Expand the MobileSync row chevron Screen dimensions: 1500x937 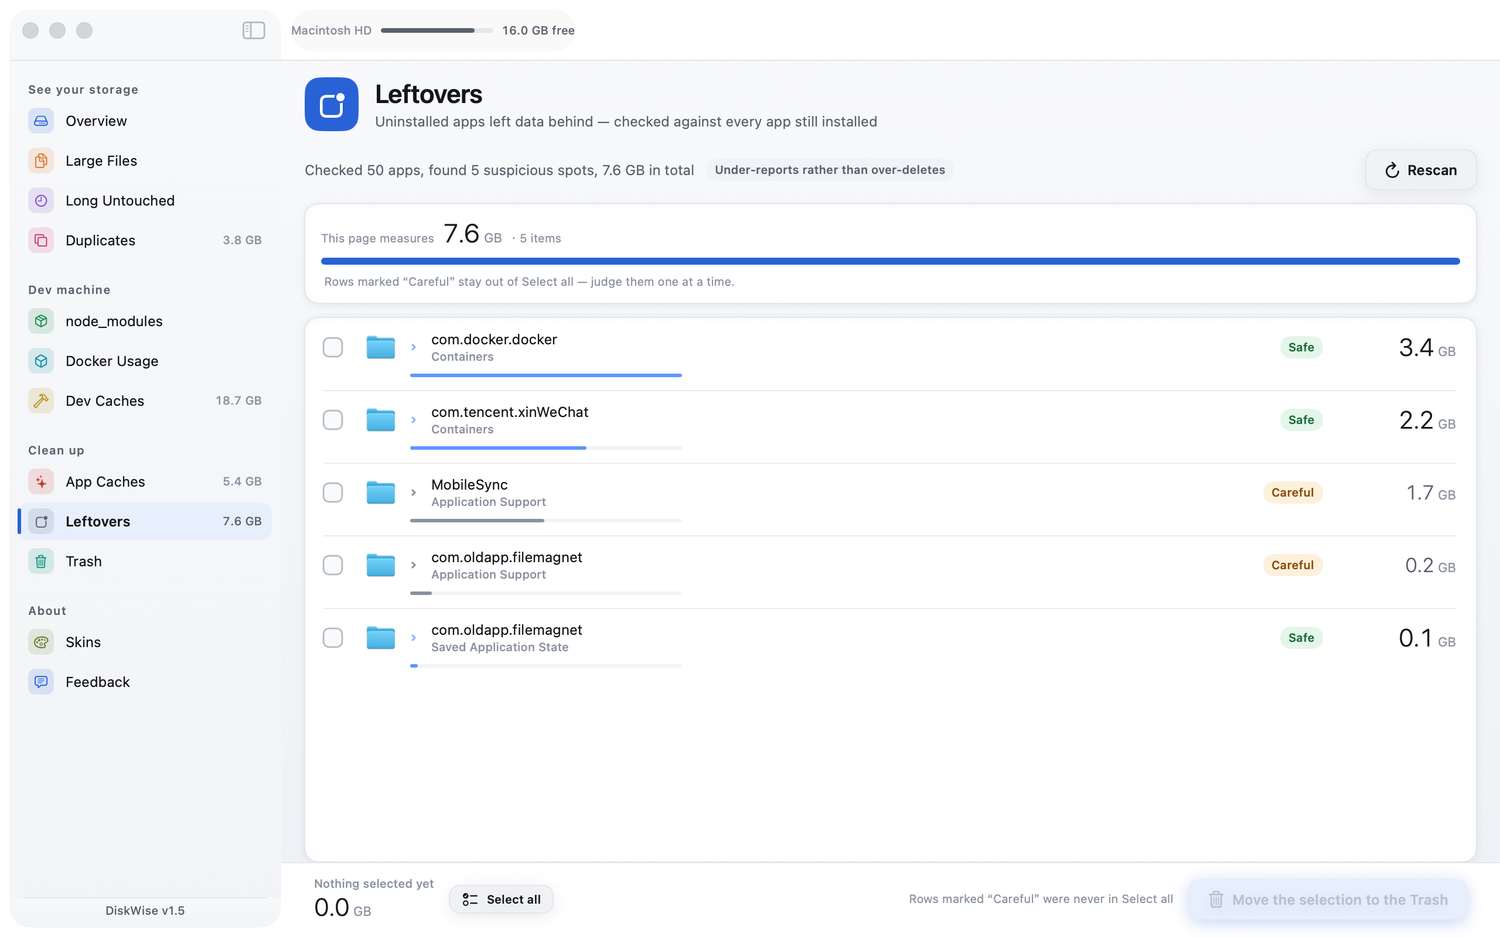(x=414, y=492)
